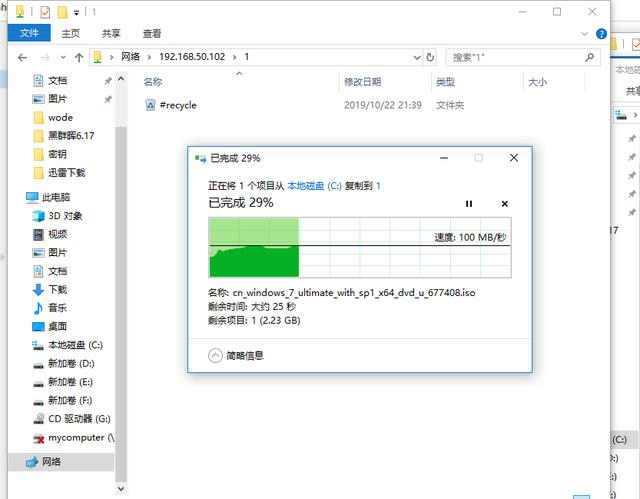Click the properties quick access icon
The width and height of the screenshot is (640, 499).
(x=45, y=12)
